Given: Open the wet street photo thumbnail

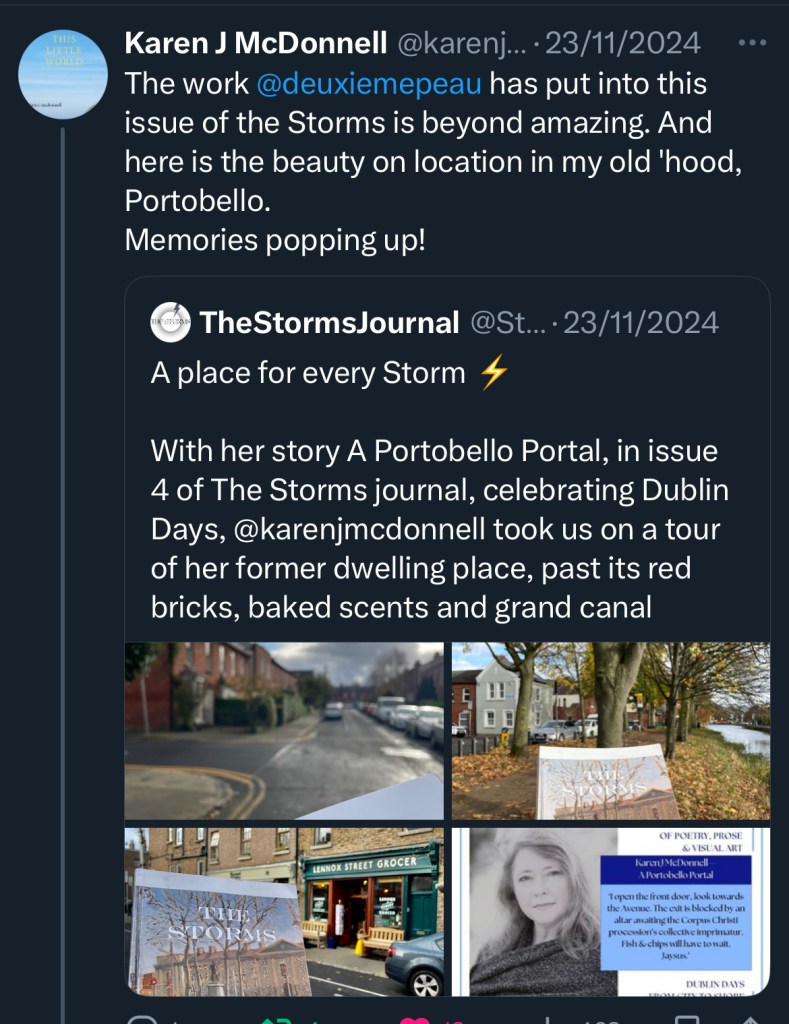Looking at the screenshot, I should click(x=284, y=731).
